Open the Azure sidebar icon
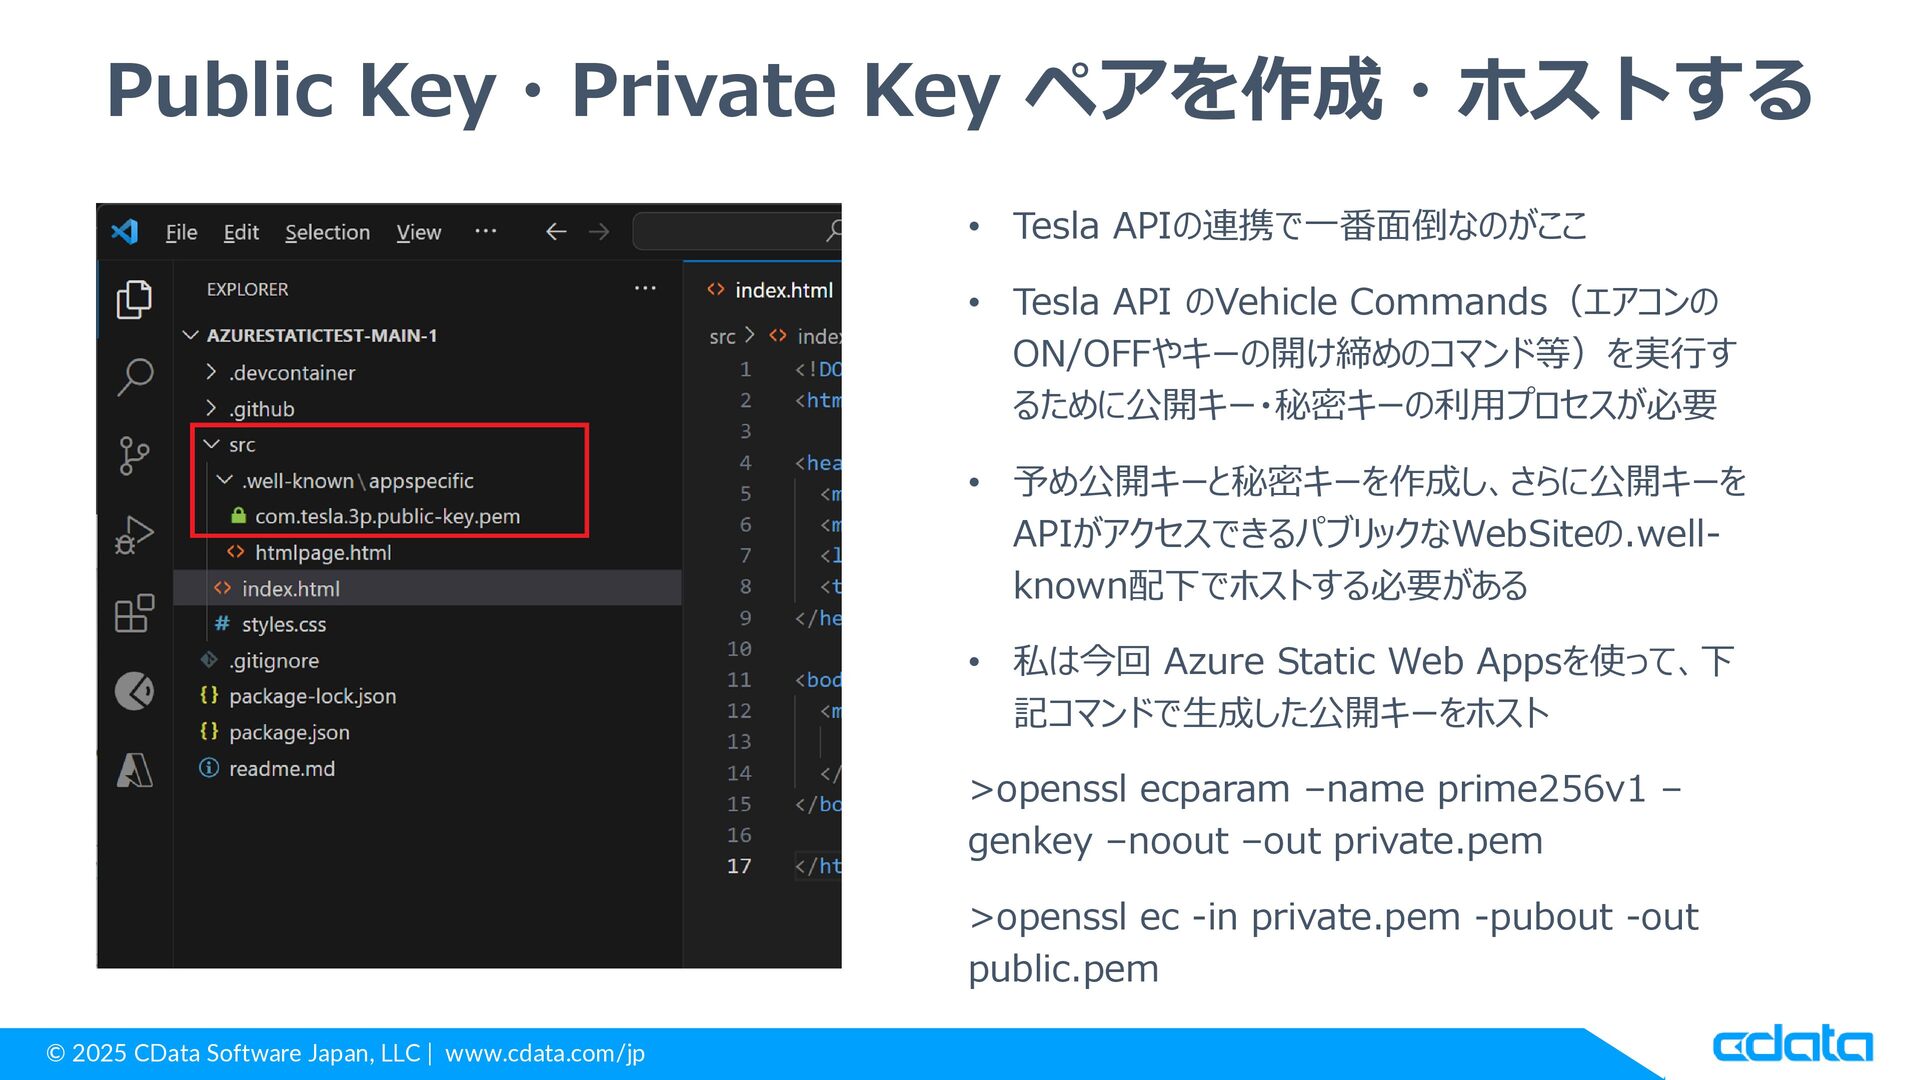The width and height of the screenshot is (1920, 1080). tap(134, 770)
